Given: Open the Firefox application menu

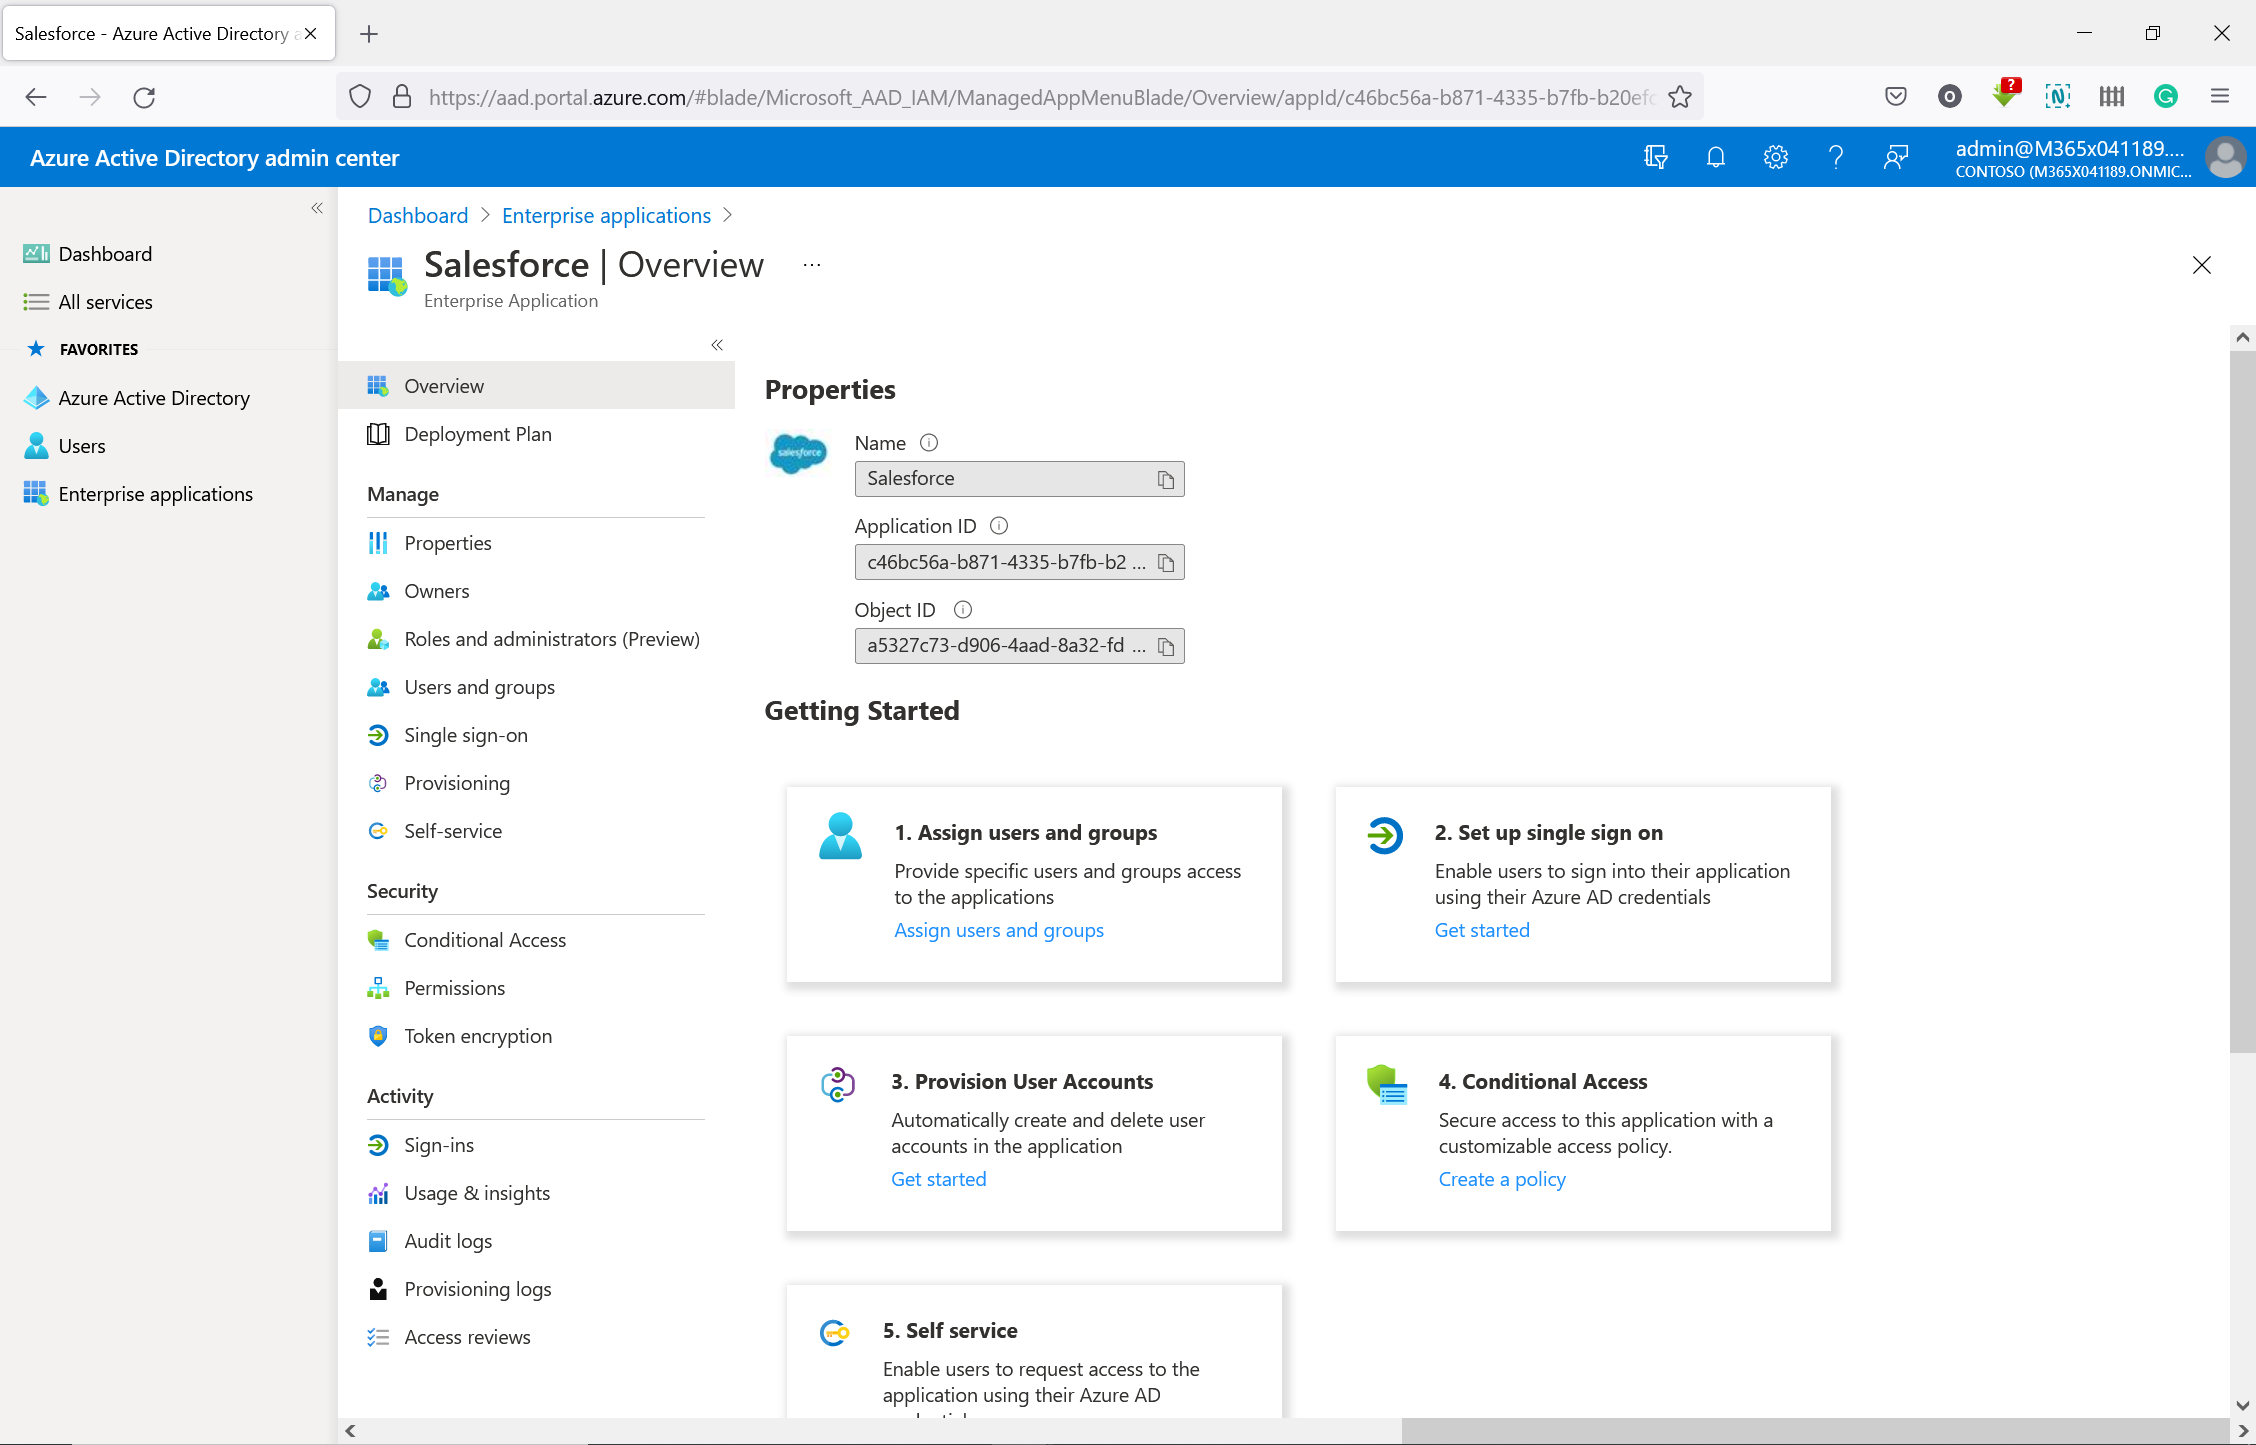Looking at the screenshot, I should [2220, 96].
